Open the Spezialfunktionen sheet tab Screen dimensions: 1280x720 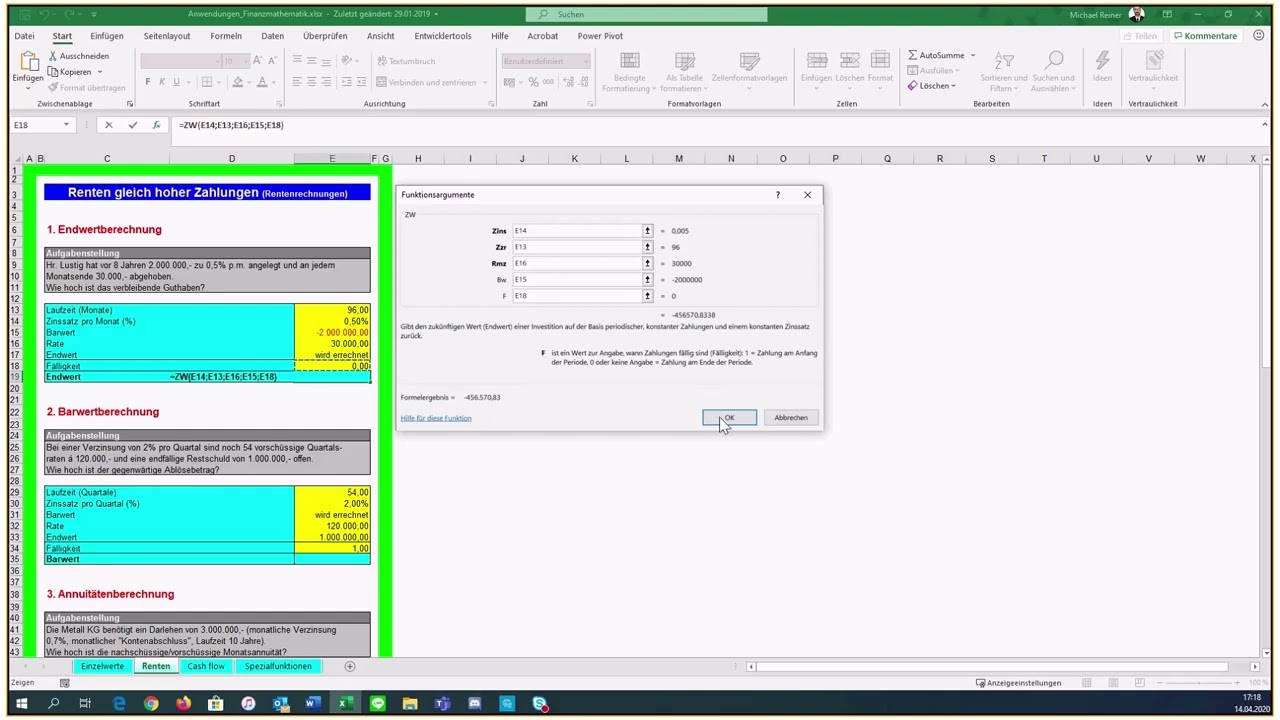click(278, 666)
